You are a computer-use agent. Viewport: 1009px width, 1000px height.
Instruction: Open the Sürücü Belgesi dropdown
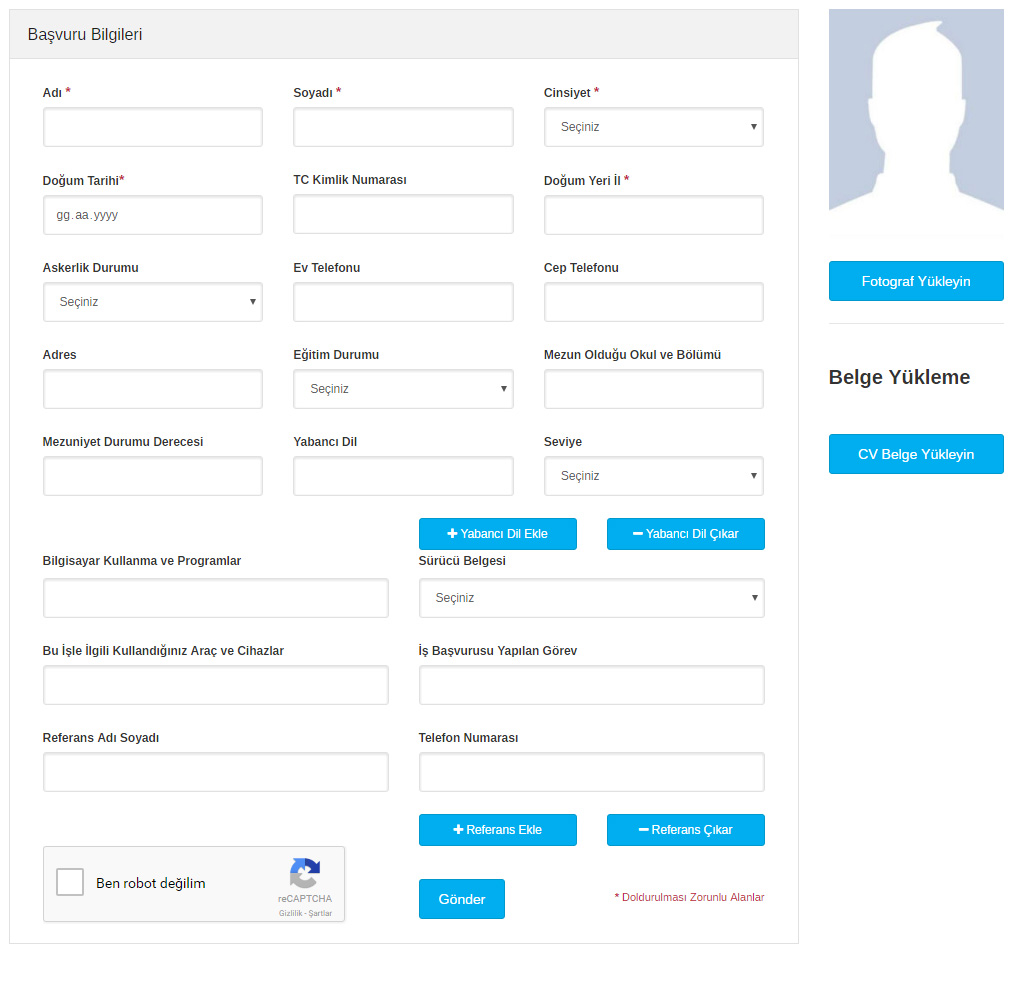(591, 598)
